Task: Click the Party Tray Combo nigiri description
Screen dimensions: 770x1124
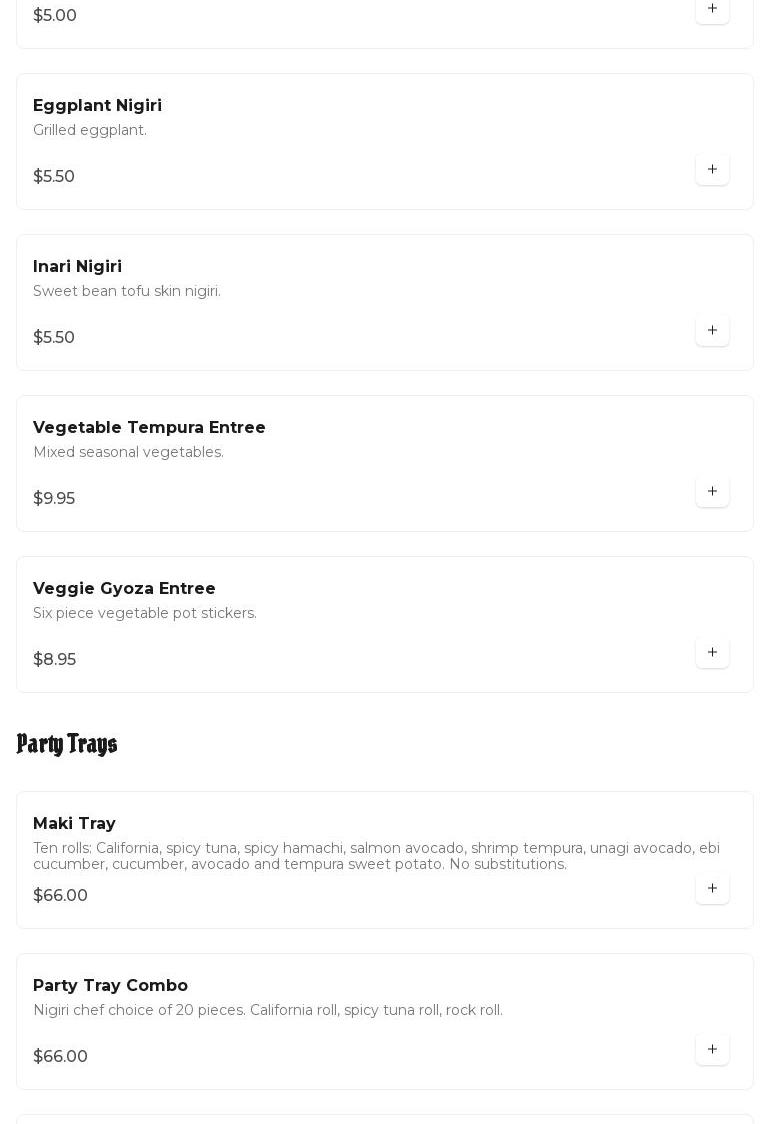Action: [268, 1011]
